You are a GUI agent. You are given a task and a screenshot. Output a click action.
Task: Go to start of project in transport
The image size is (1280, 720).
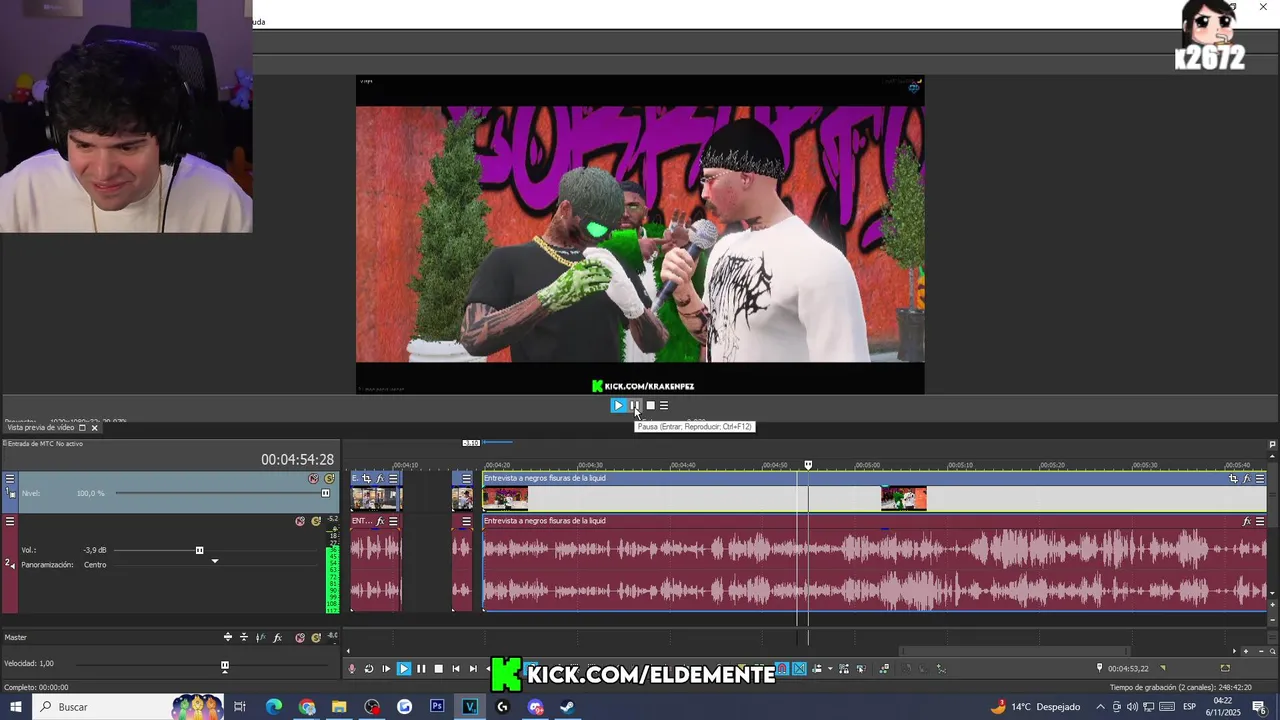tap(456, 669)
